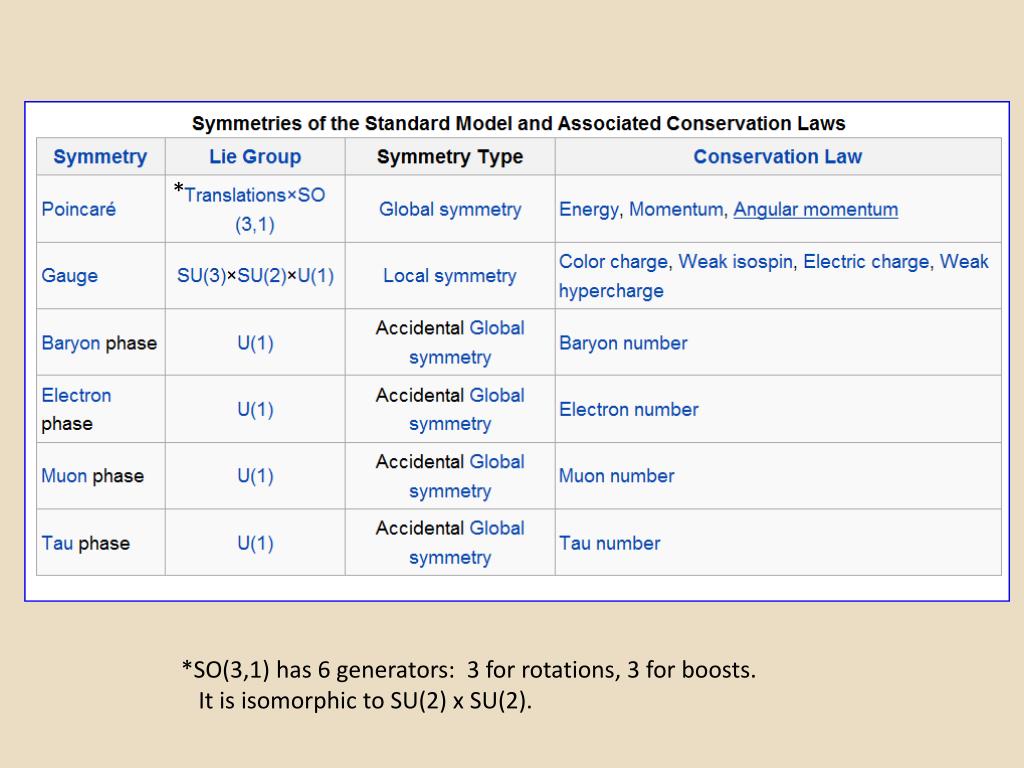Open the Energy conservation link
The width and height of the screenshot is (1024, 768).
588,210
